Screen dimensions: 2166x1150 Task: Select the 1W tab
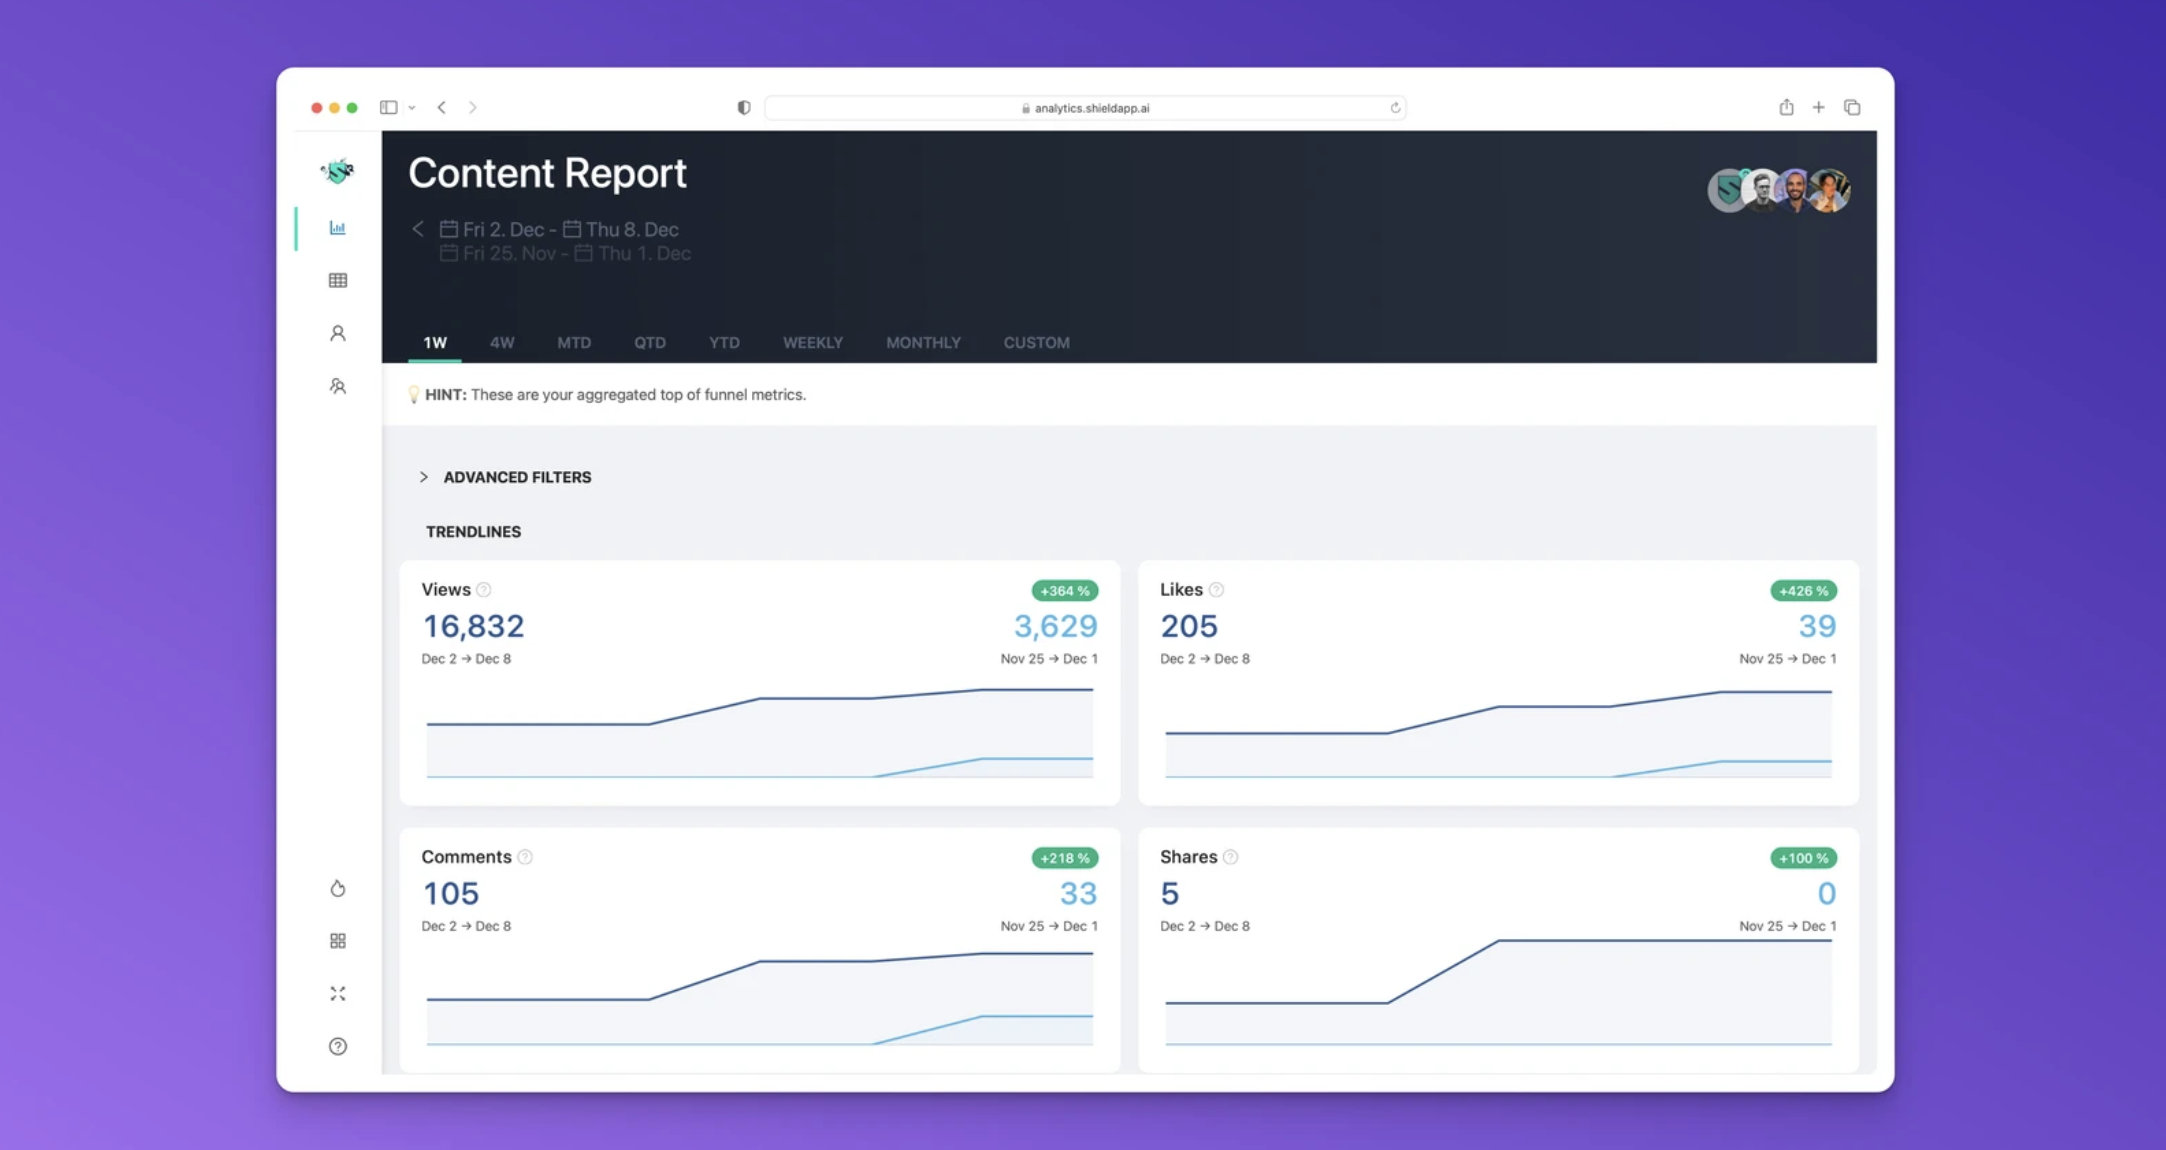[435, 342]
